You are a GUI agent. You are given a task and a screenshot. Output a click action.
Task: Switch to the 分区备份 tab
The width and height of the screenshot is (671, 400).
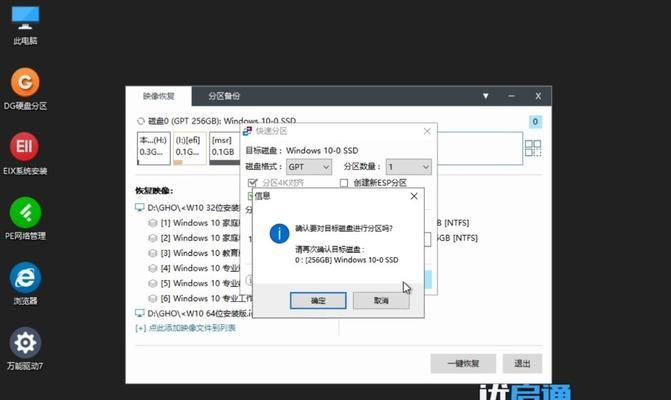[x=224, y=96]
